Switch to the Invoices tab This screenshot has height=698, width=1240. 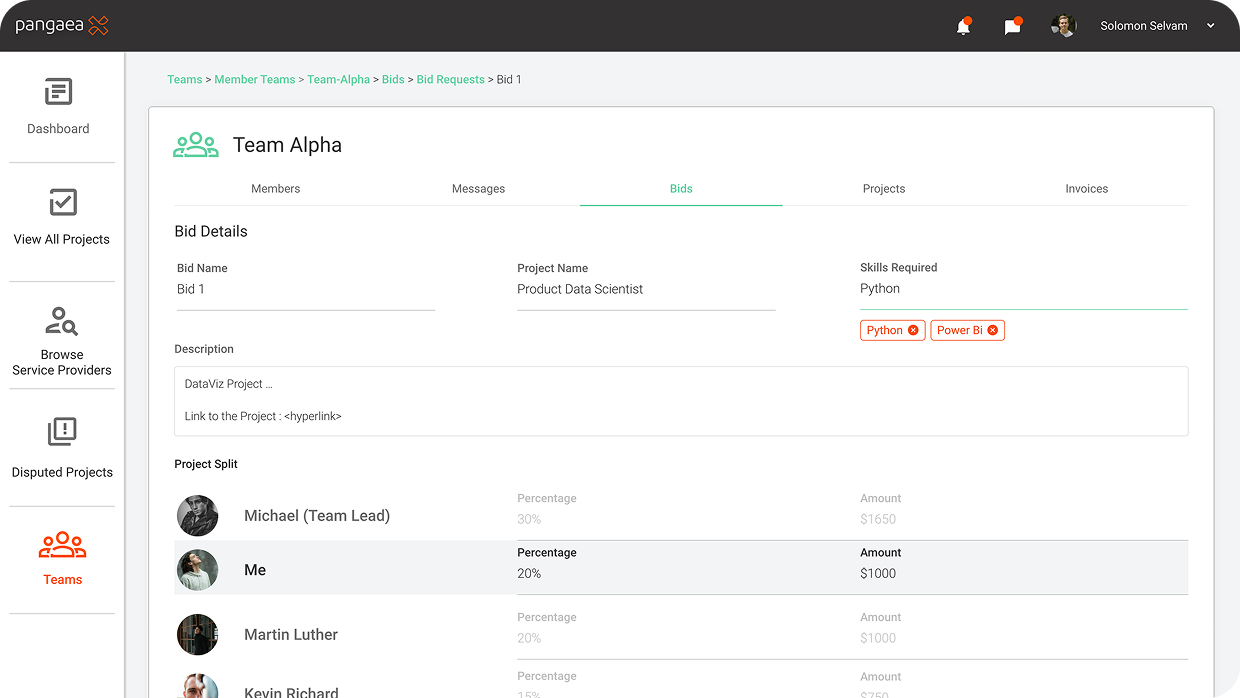point(1086,189)
